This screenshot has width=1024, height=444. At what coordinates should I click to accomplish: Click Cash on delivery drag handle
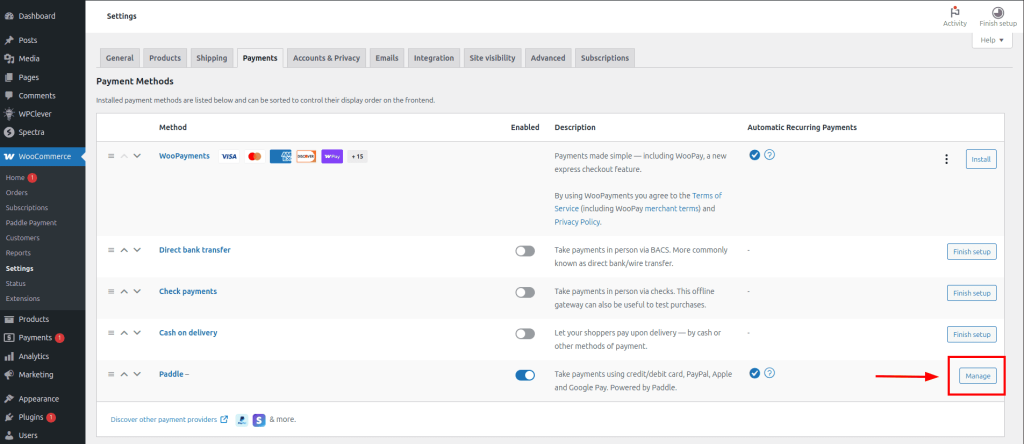tap(111, 333)
